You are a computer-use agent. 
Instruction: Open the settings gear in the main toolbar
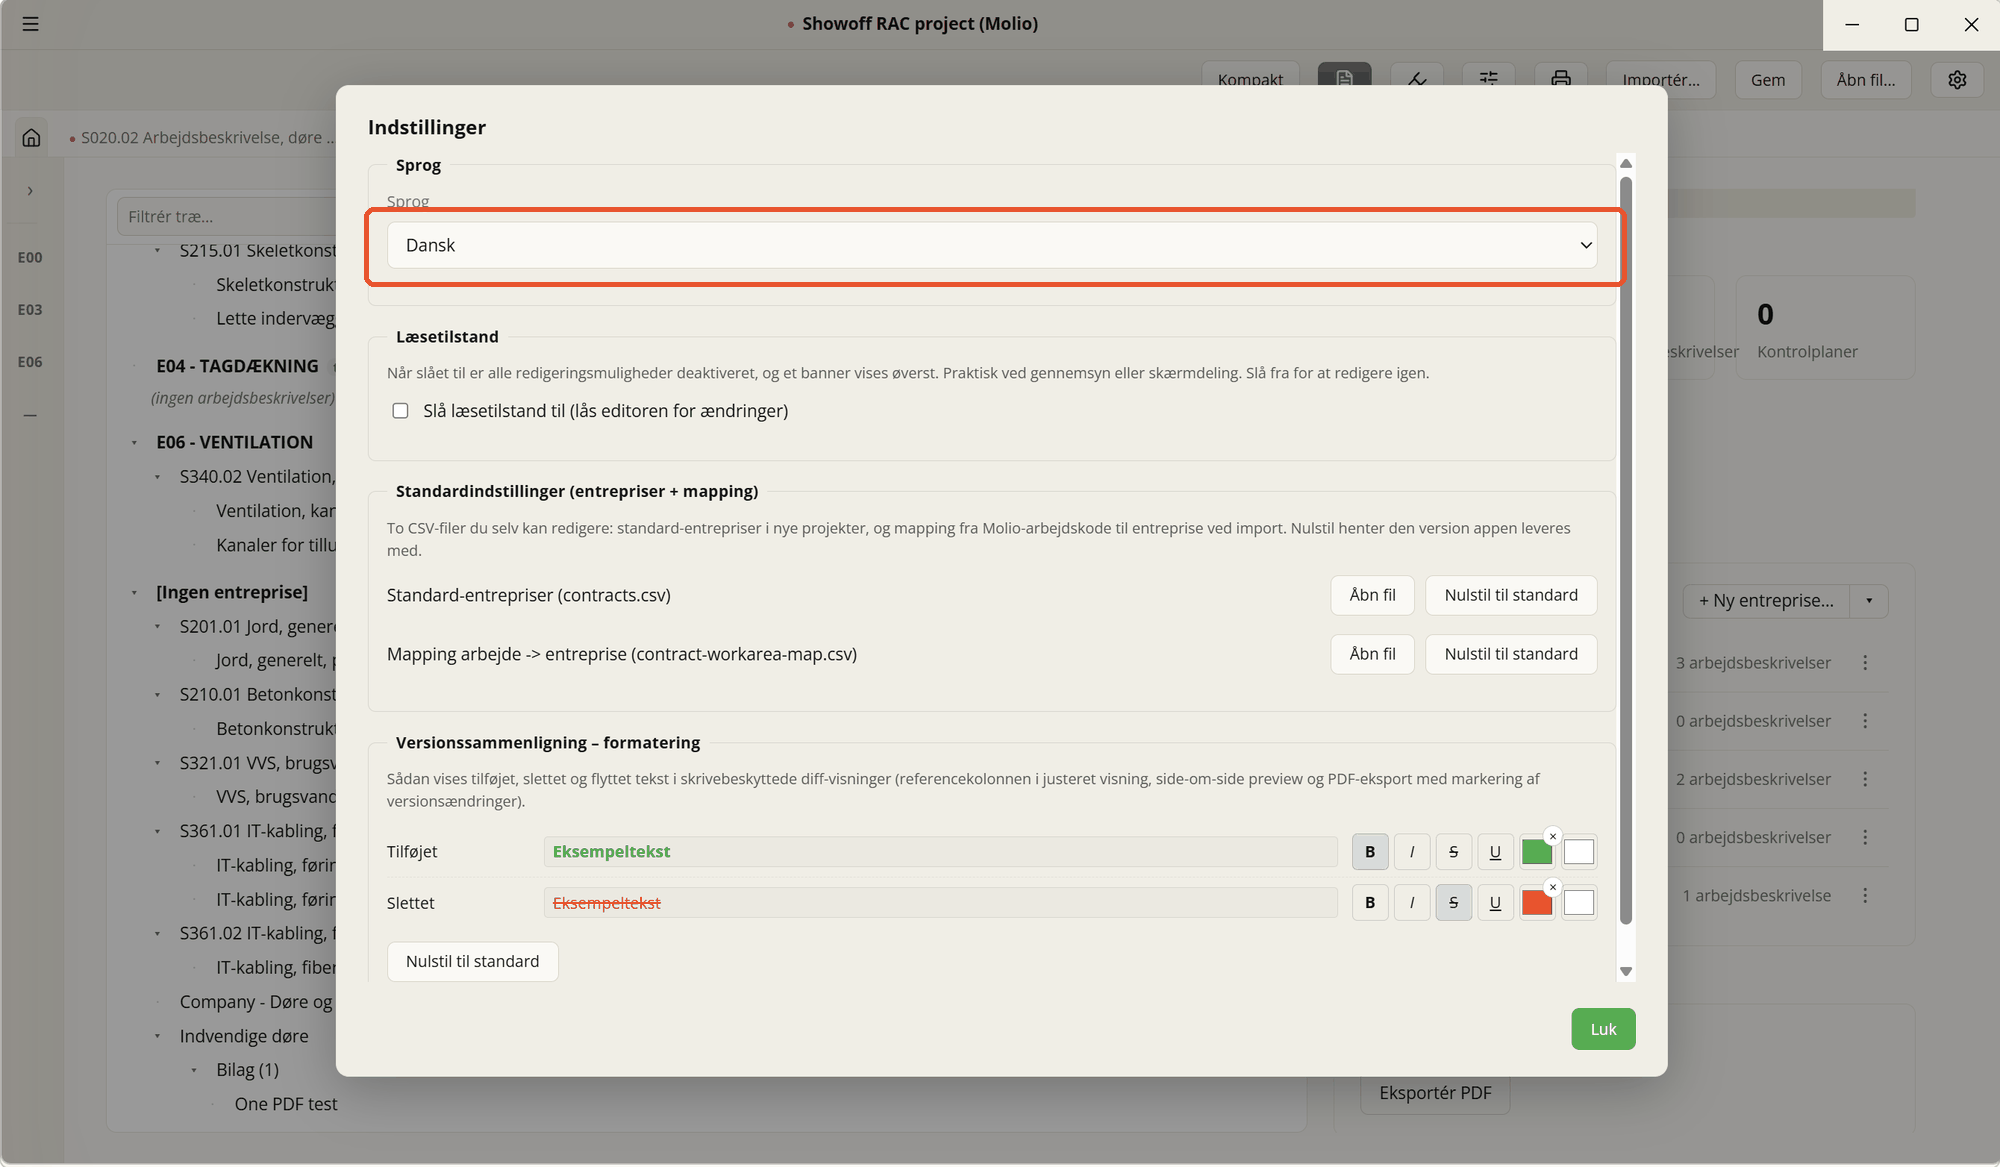coord(1957,80)
